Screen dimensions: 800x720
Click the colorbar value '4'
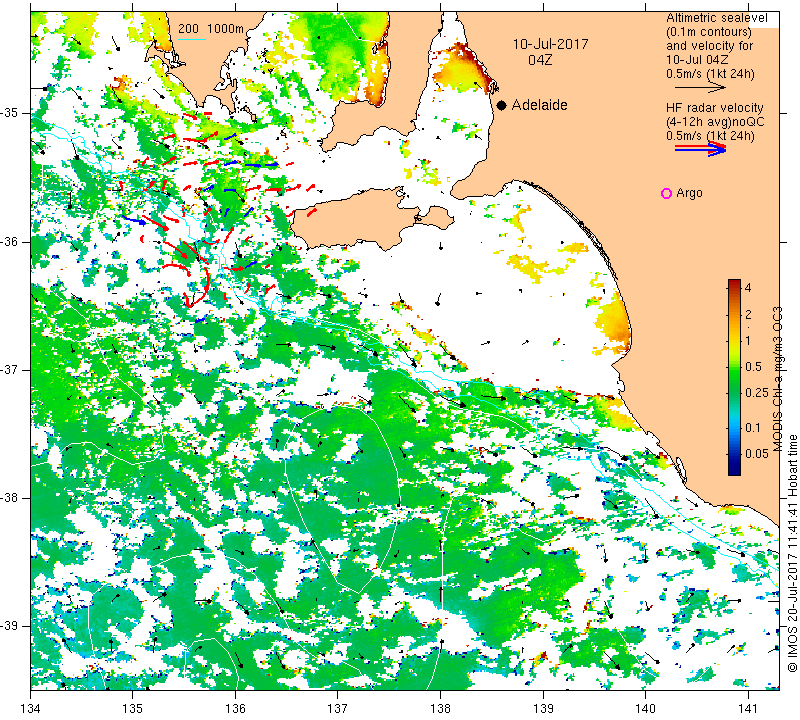point(748,288)
